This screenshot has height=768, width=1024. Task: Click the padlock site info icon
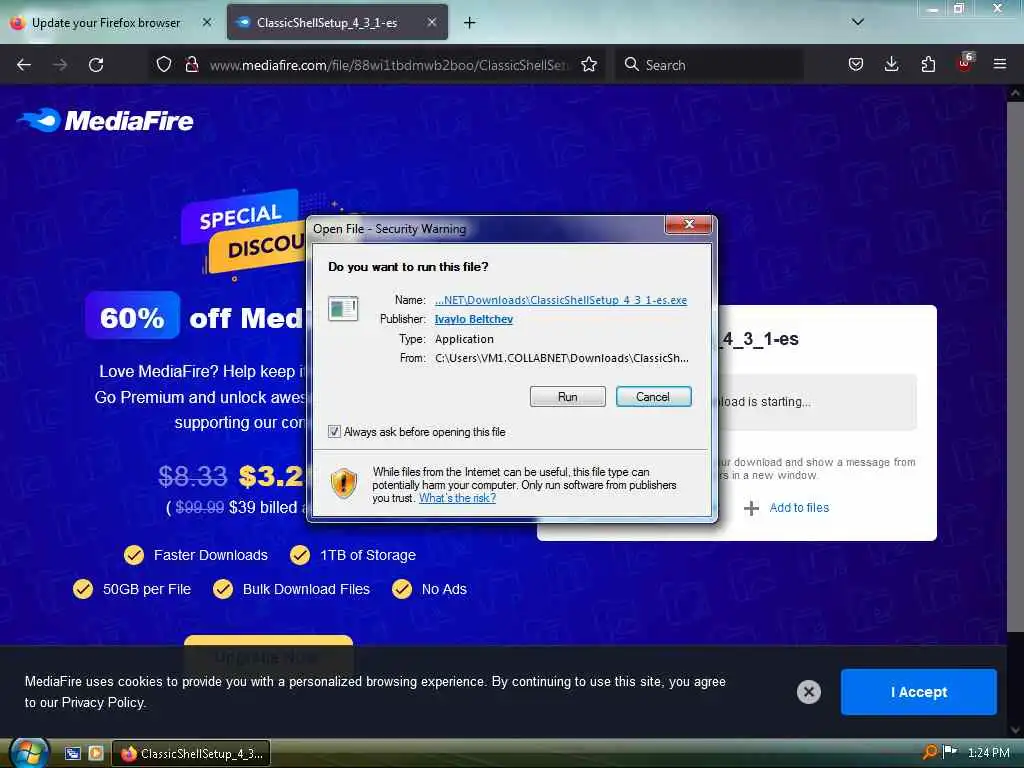click(191, 64)
